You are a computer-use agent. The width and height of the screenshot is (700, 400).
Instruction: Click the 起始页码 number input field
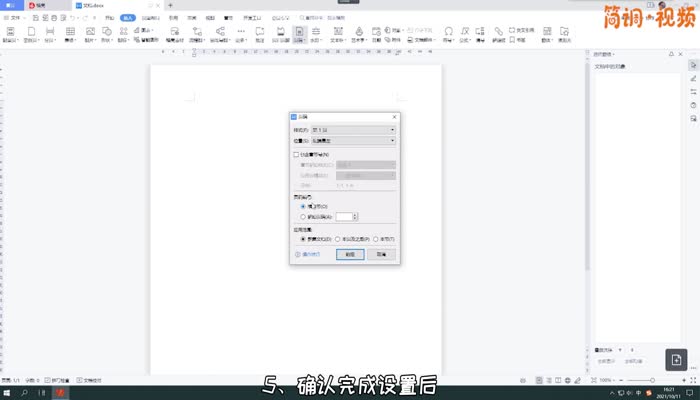point(344,216)
